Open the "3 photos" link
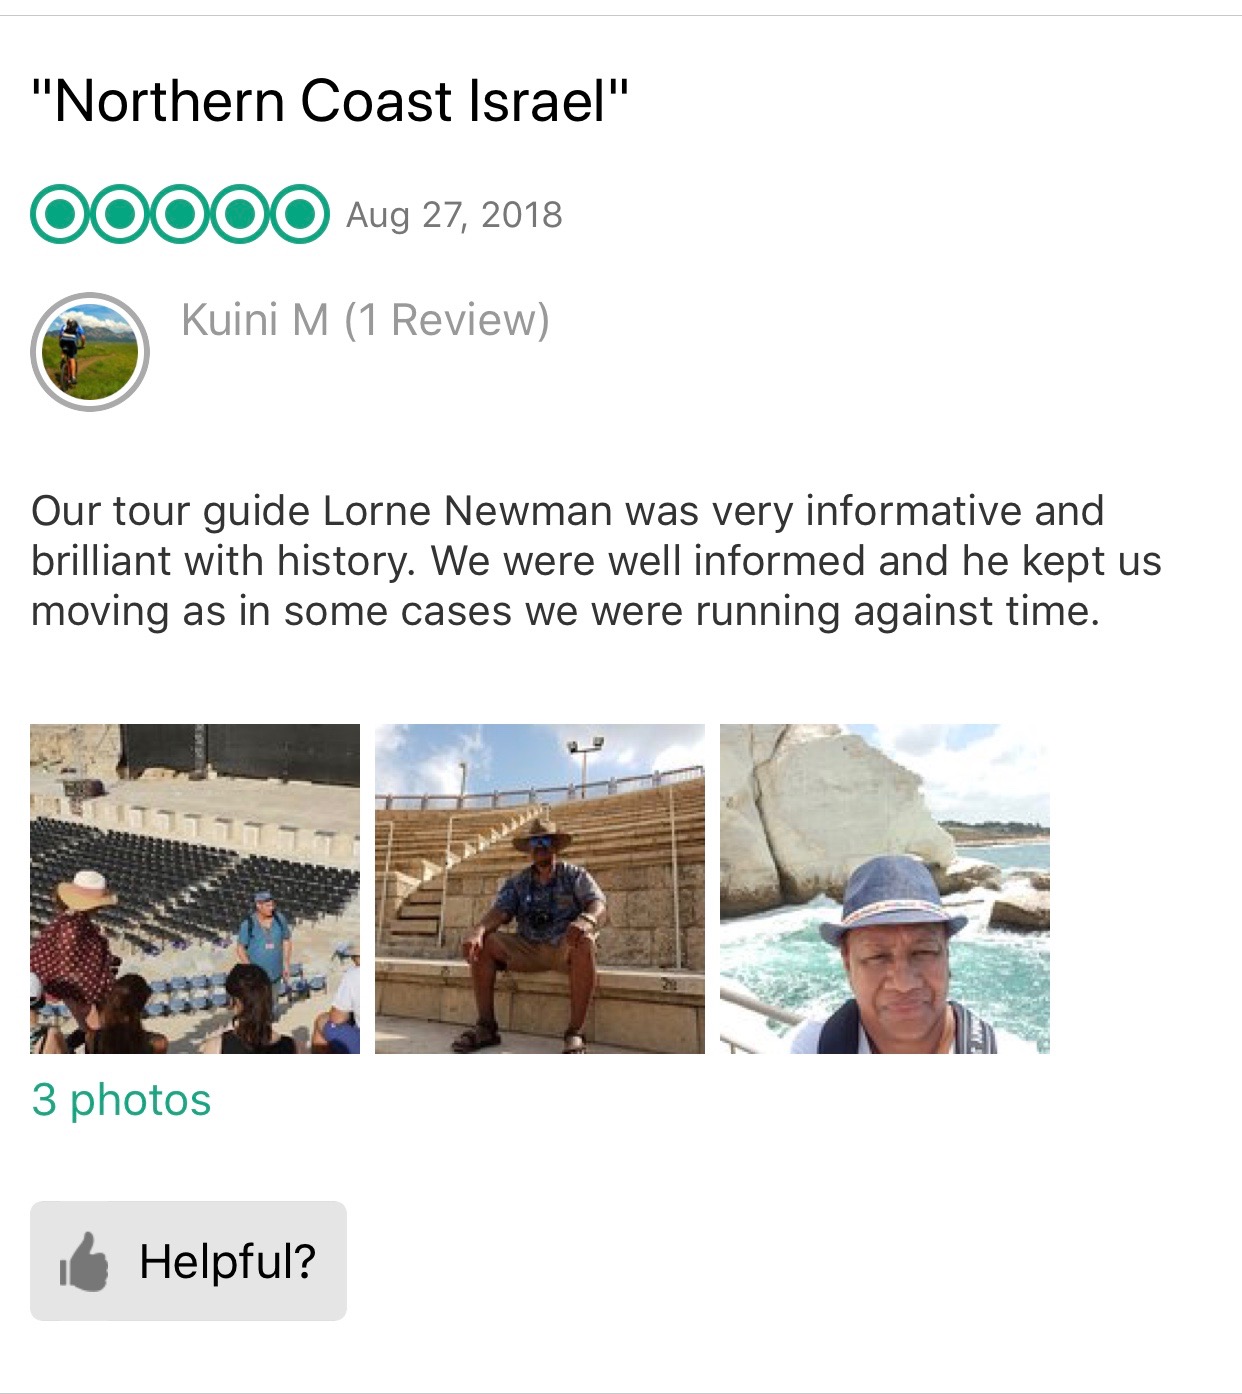This screenshot has width=1242, height=1394. pos(121,1100)
